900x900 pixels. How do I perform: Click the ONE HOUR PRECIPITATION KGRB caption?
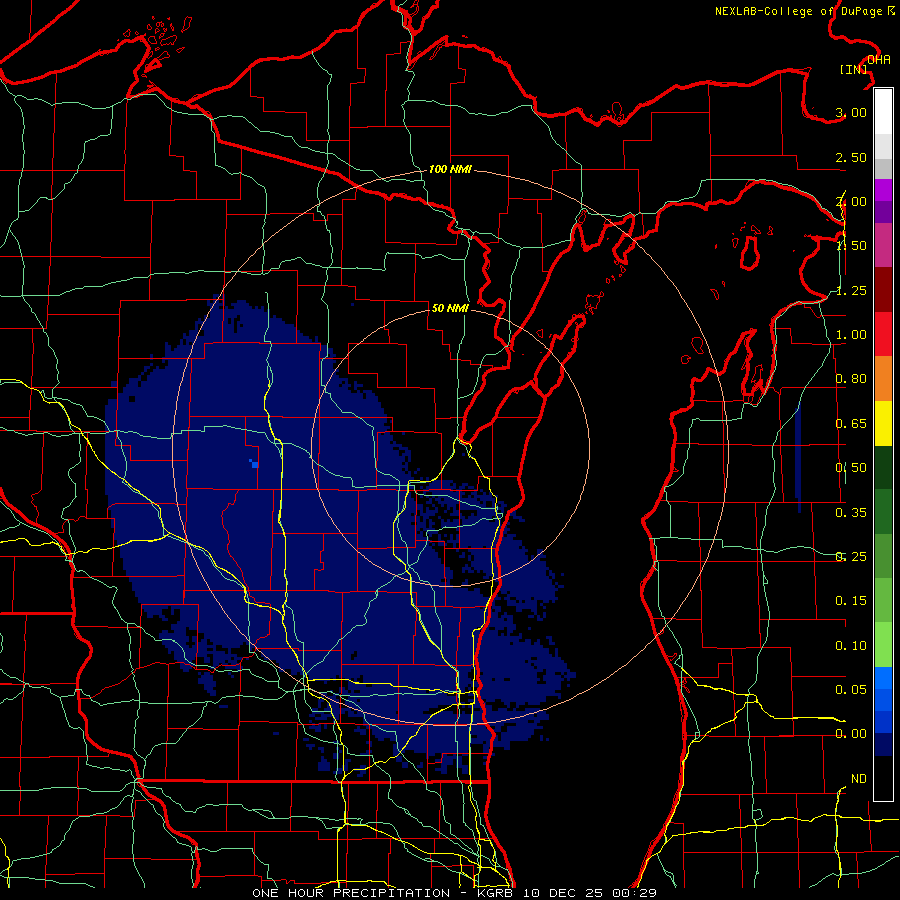[454, 893]
